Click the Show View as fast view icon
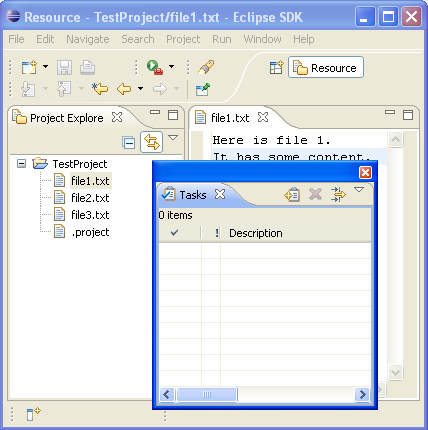 33,414
